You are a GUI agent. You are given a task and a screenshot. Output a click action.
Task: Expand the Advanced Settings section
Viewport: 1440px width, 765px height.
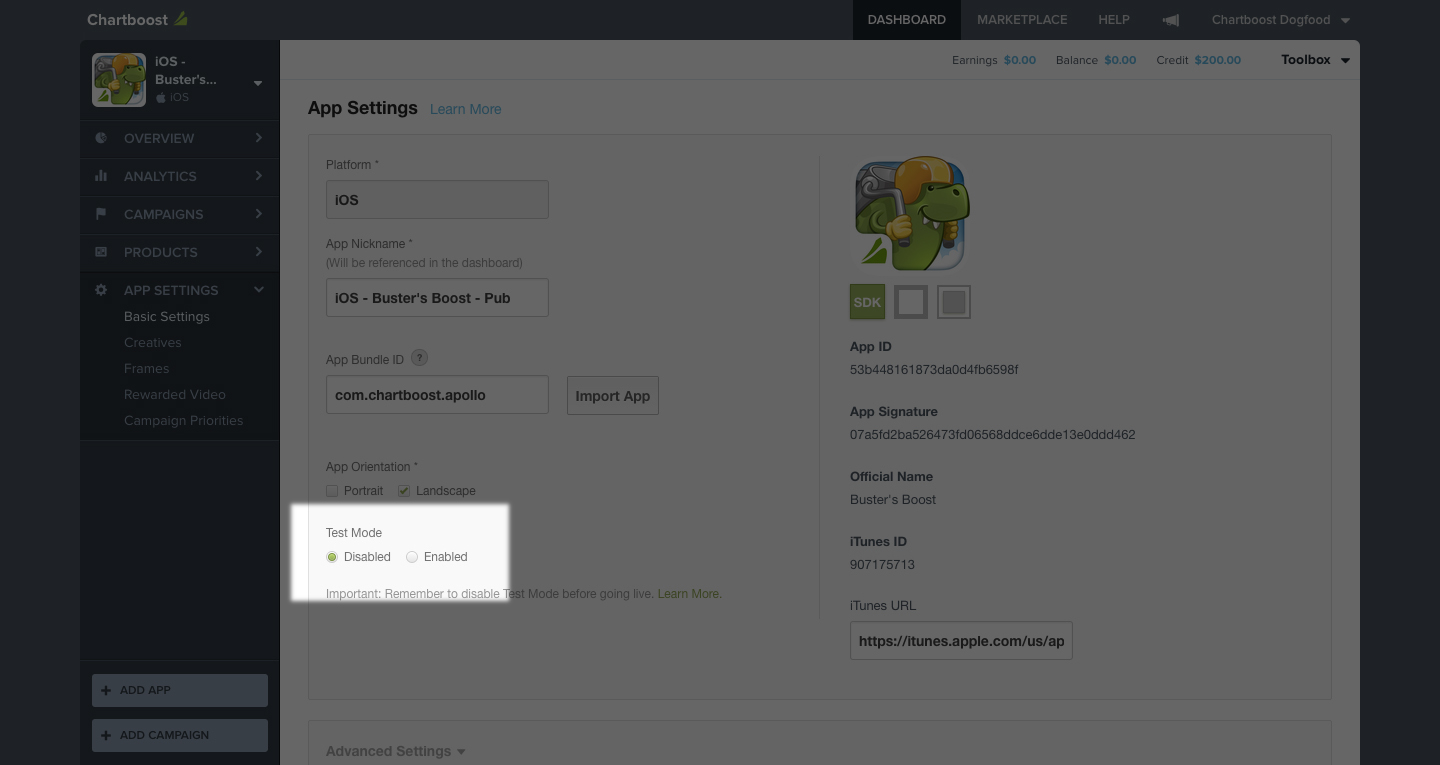(395, 751)
